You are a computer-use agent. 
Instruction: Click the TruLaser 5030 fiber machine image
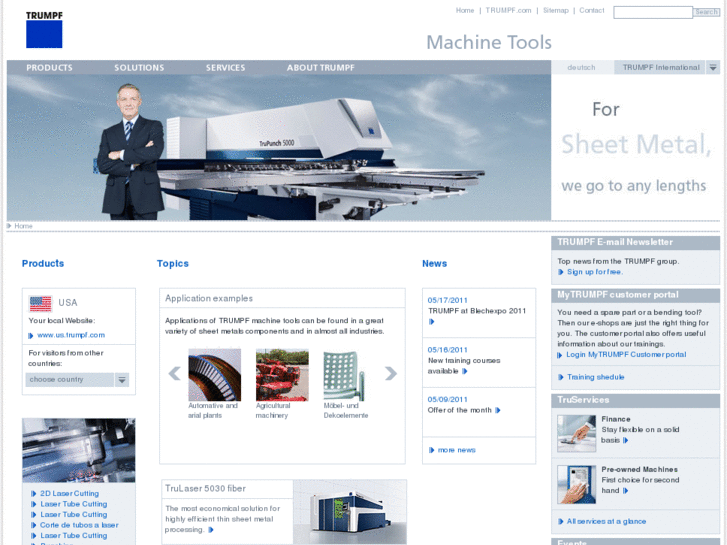(350, 512)
